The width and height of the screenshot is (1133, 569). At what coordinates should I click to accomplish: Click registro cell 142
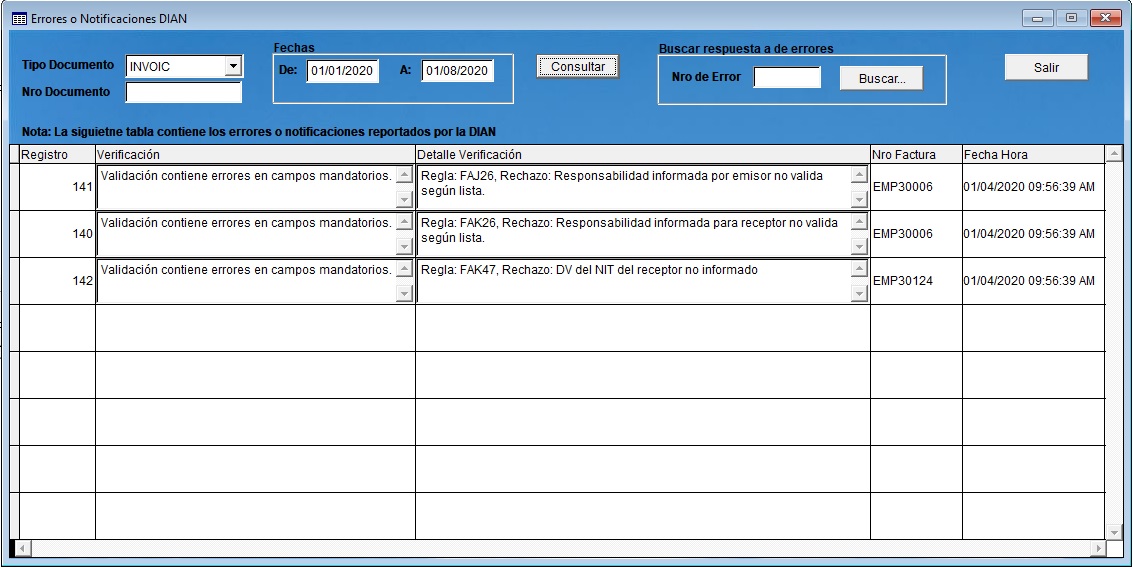[x=57, y=281]
